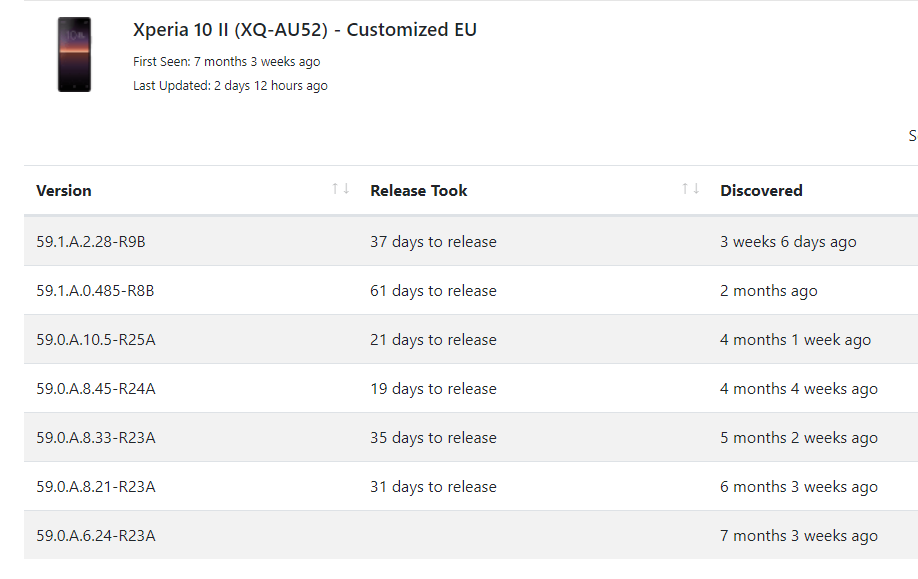Click the "37 days to release" cell
Viewport: 918px width, 579px height.
433,242
